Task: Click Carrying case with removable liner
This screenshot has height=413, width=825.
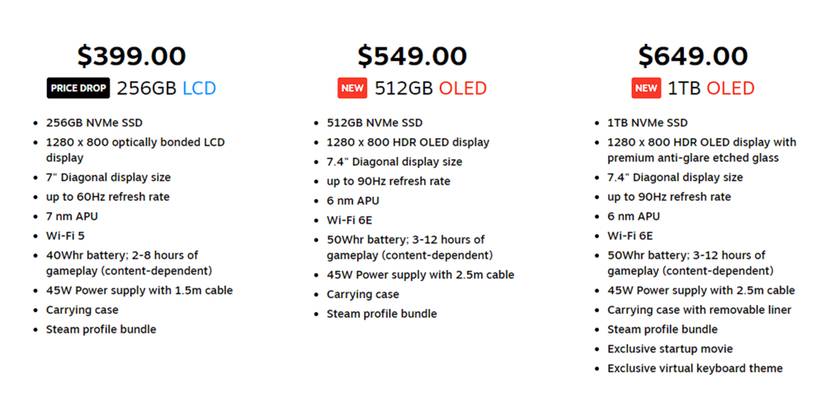Action: 699,310
